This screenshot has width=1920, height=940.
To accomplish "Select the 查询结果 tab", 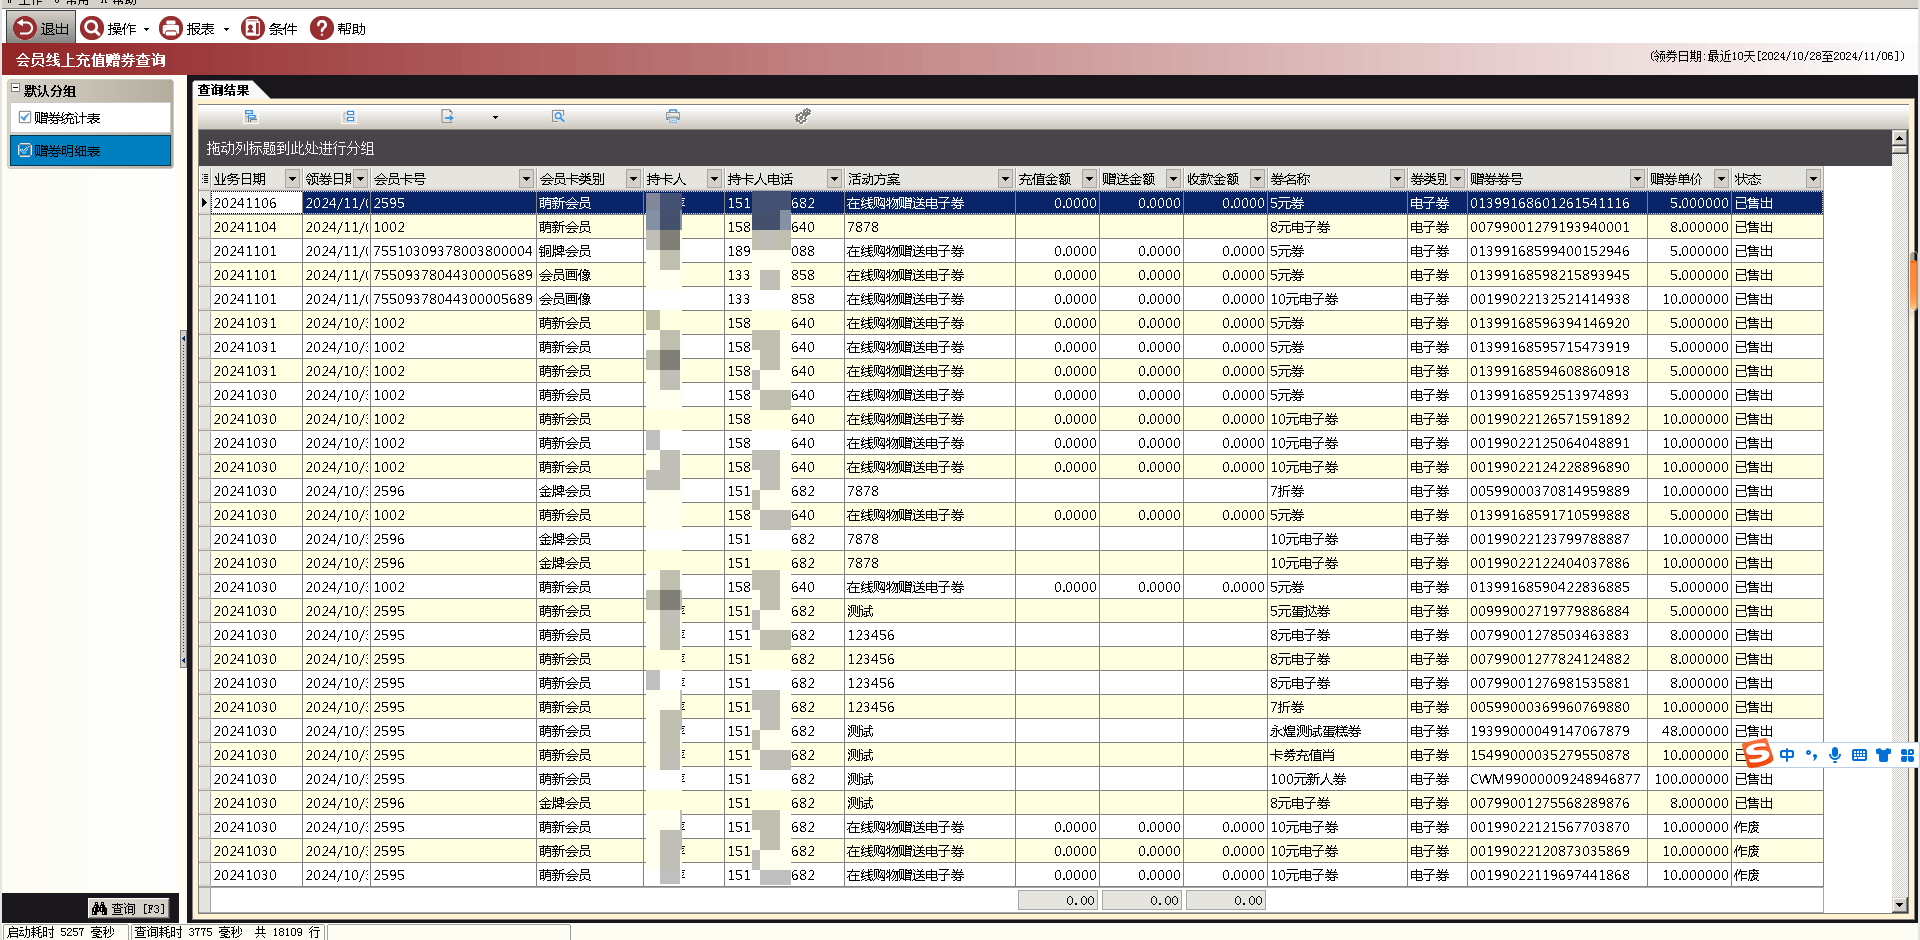I will [x=224, y=90].
